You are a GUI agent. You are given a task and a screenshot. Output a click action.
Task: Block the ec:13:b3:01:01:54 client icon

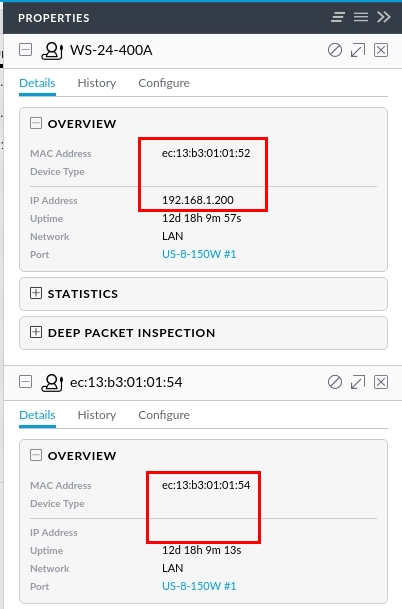pyautogui.click(x=335, y=382)
